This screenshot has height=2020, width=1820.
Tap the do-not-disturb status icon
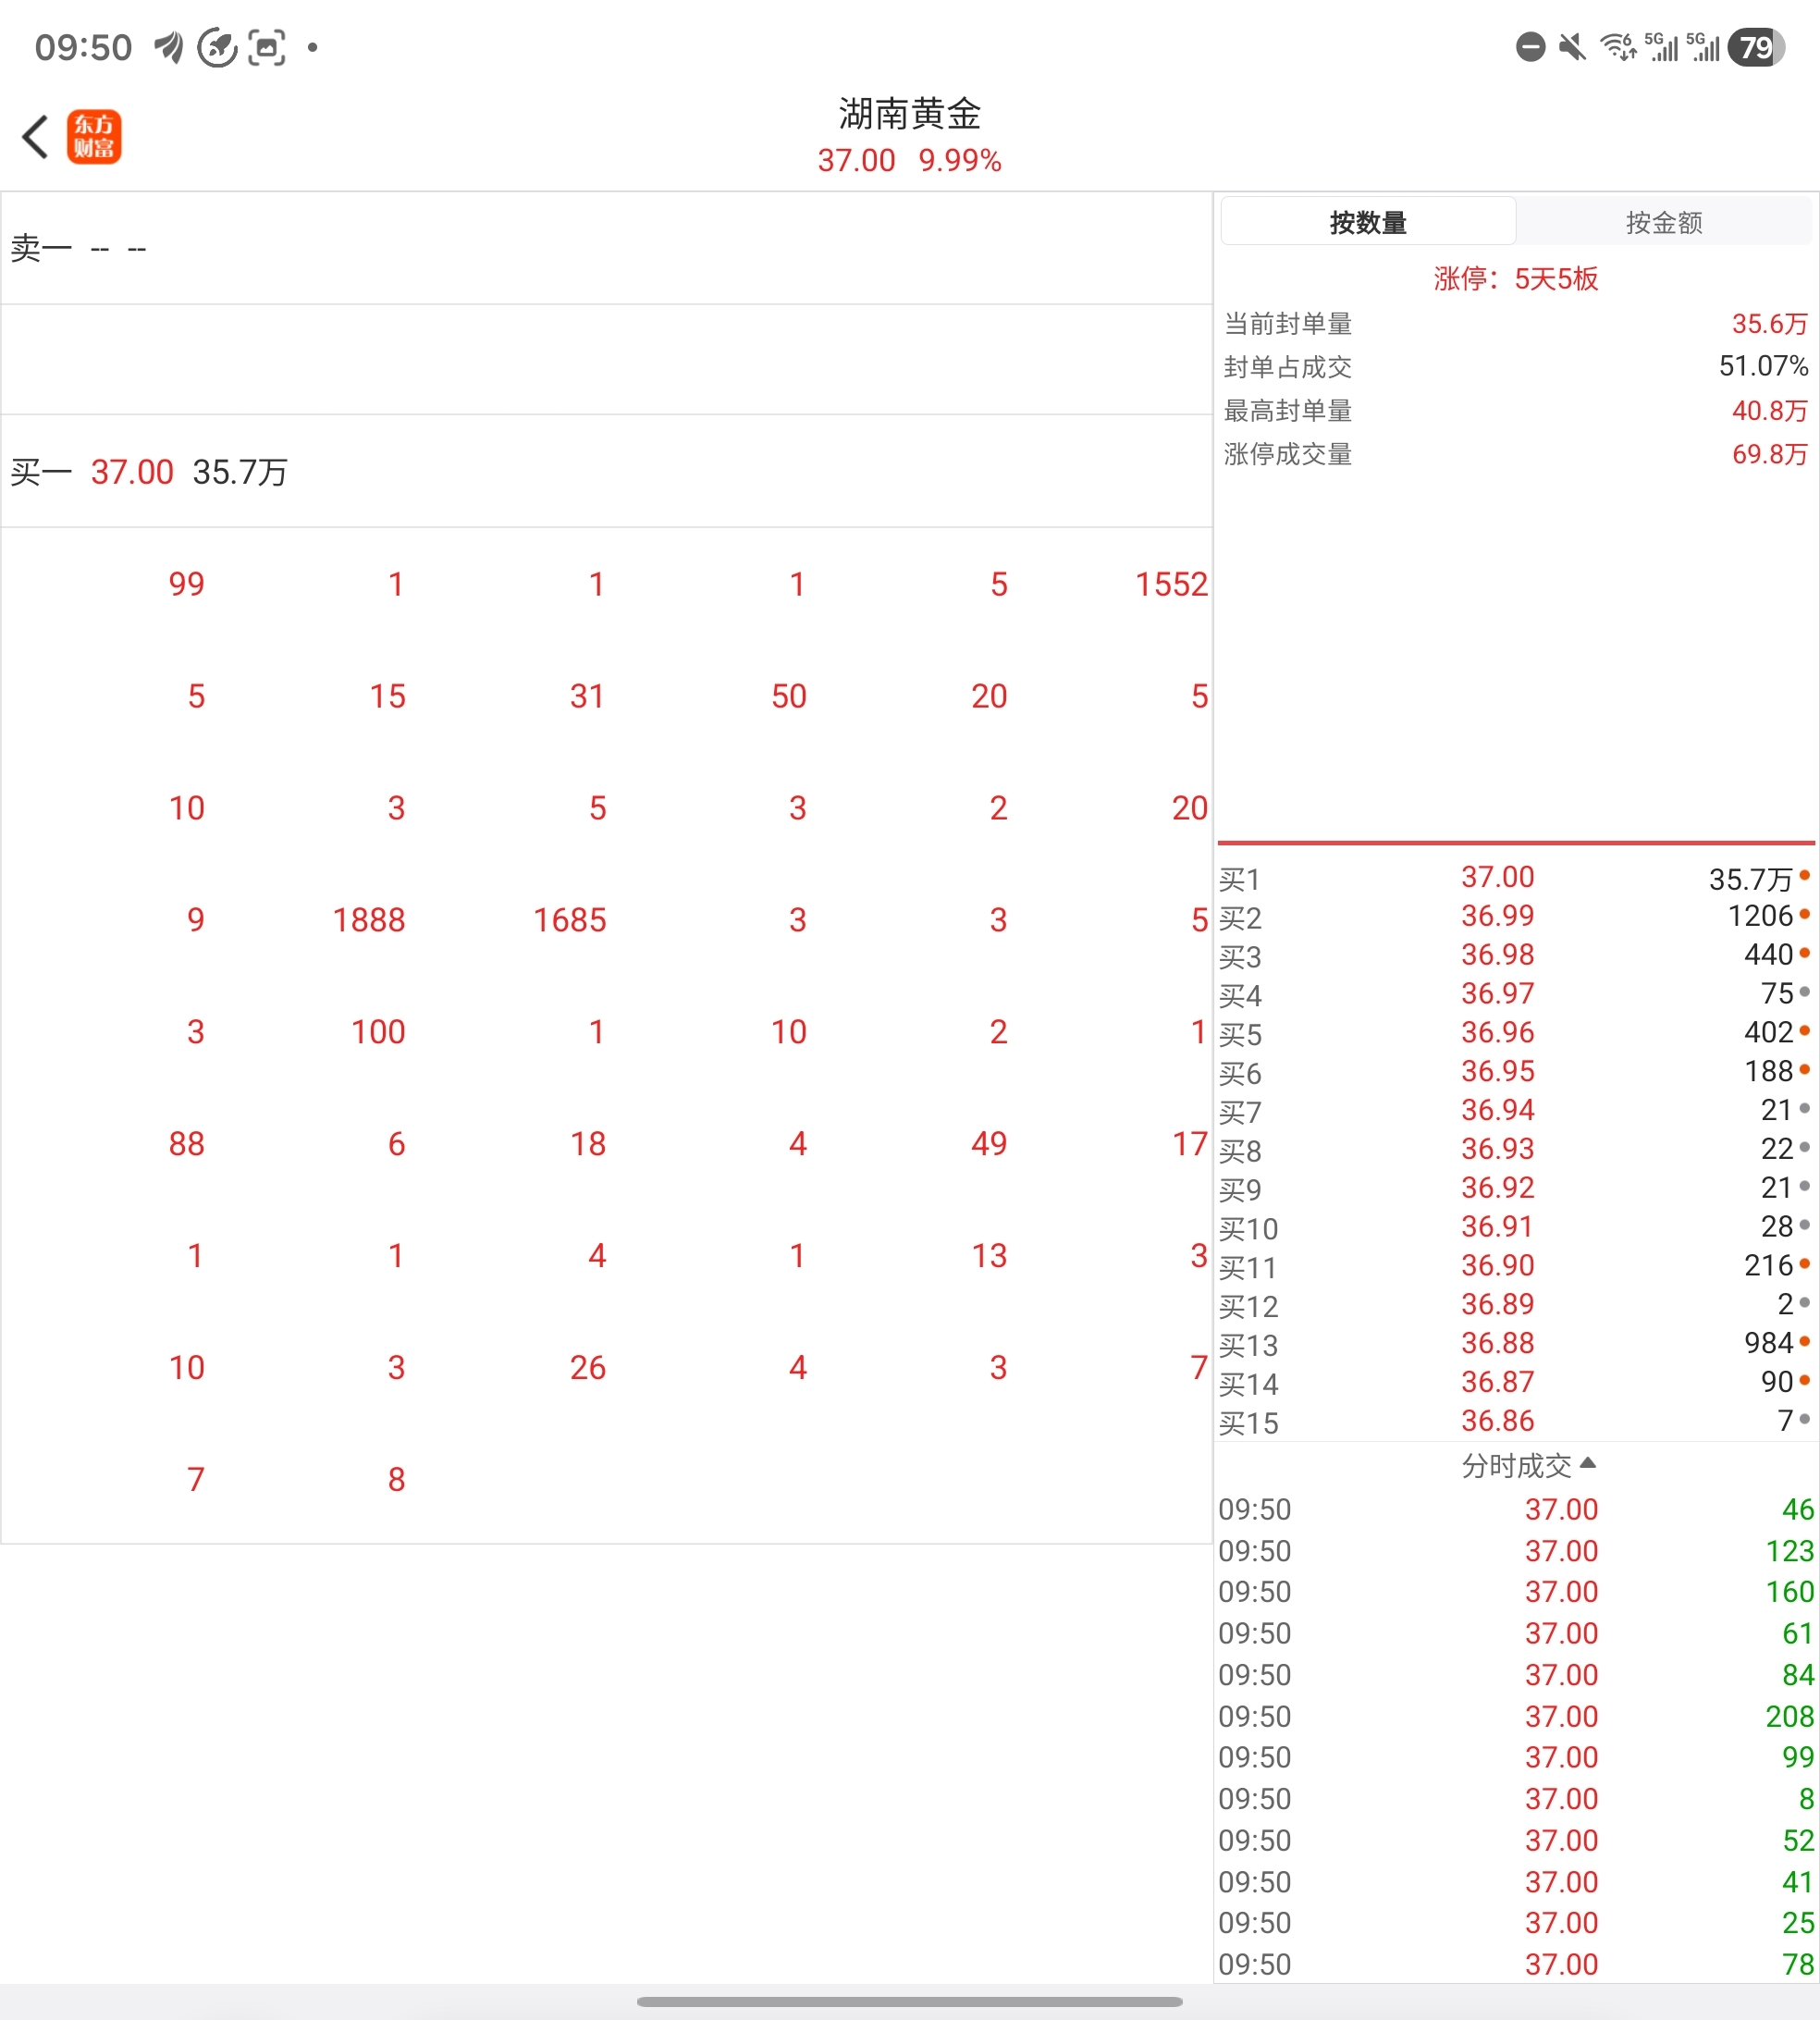pyautogui.click(x=1530, y=47)
